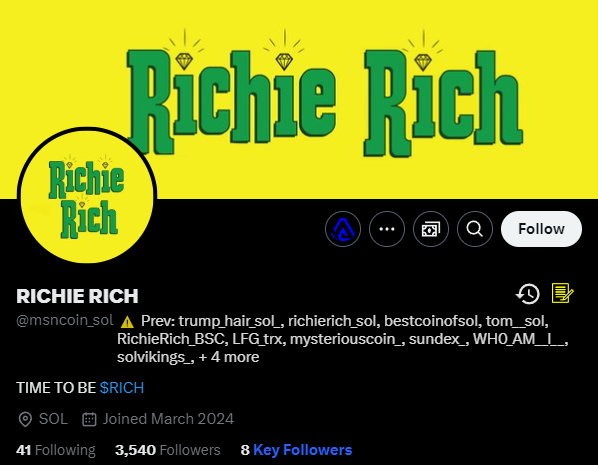Open the $RICH cashtag link
598x465 pixels.
(x=122, y=388)
